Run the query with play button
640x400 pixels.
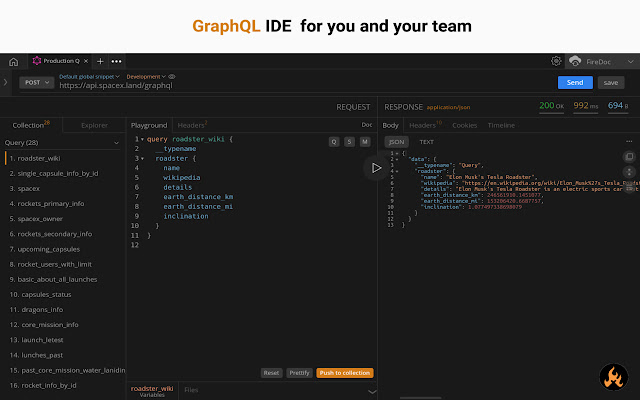click(376, 168)
